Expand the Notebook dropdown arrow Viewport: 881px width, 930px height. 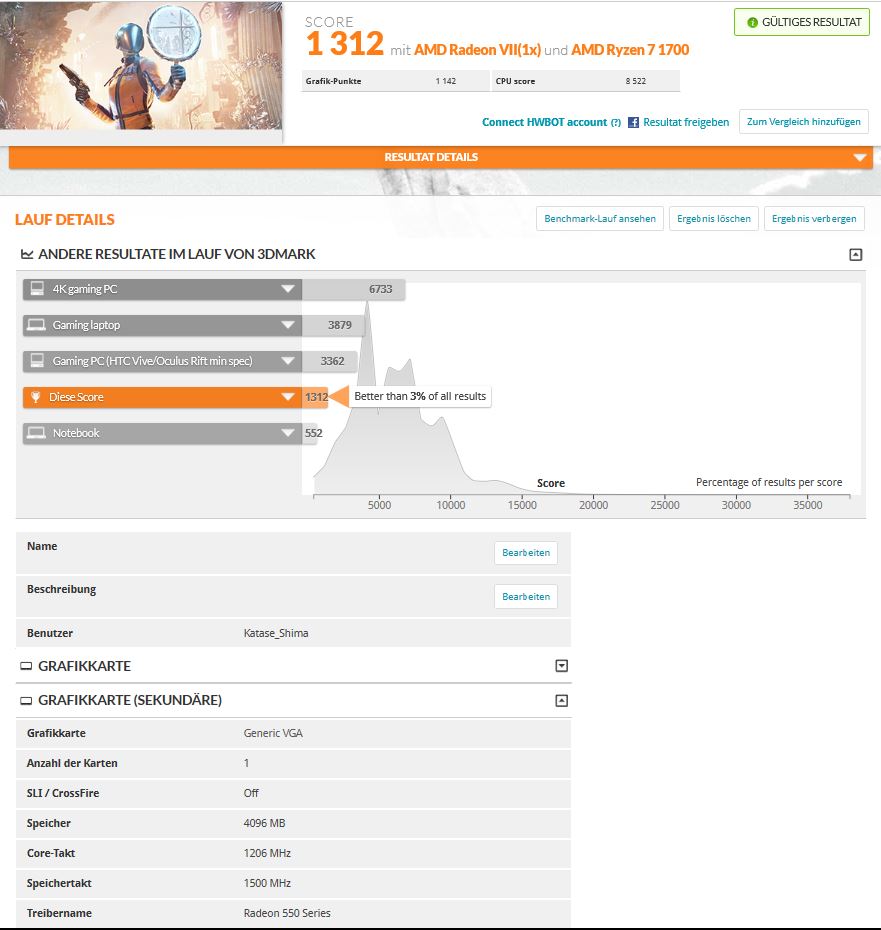click(x=288, y=433)
